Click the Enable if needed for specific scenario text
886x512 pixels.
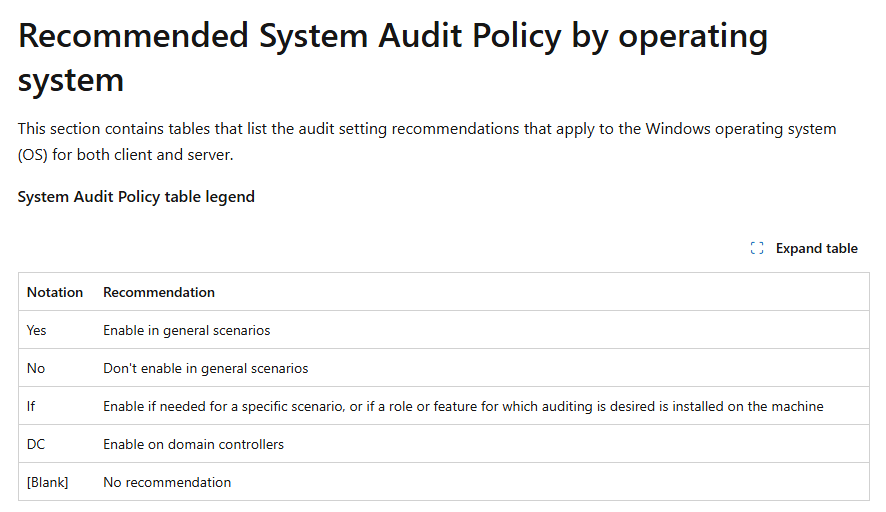(x=463, y=406)
